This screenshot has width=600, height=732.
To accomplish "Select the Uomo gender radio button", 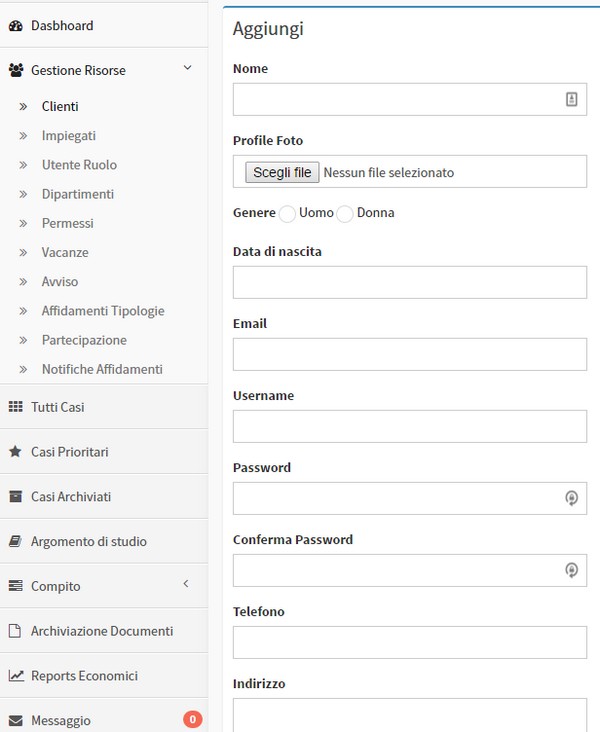I will [x=287, y=213].
